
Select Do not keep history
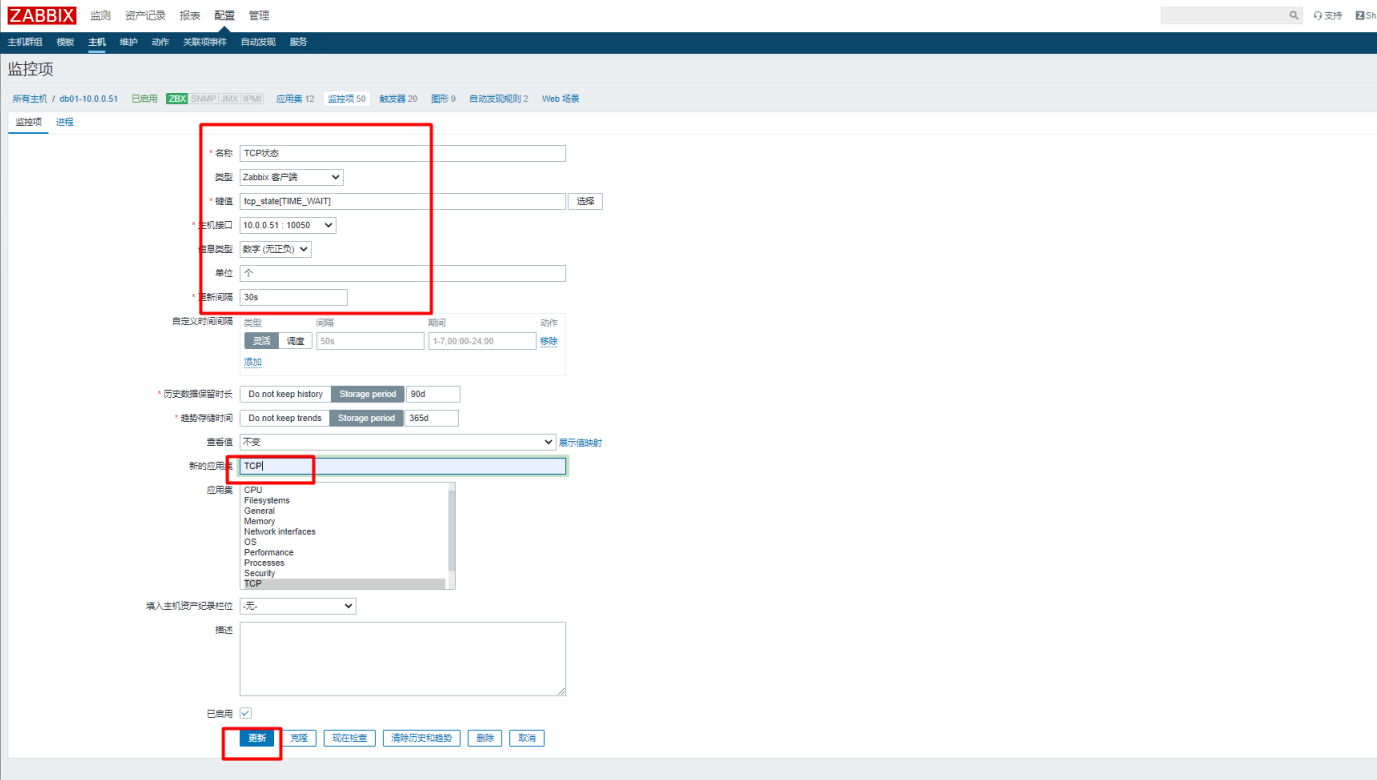tap(285, 394)
